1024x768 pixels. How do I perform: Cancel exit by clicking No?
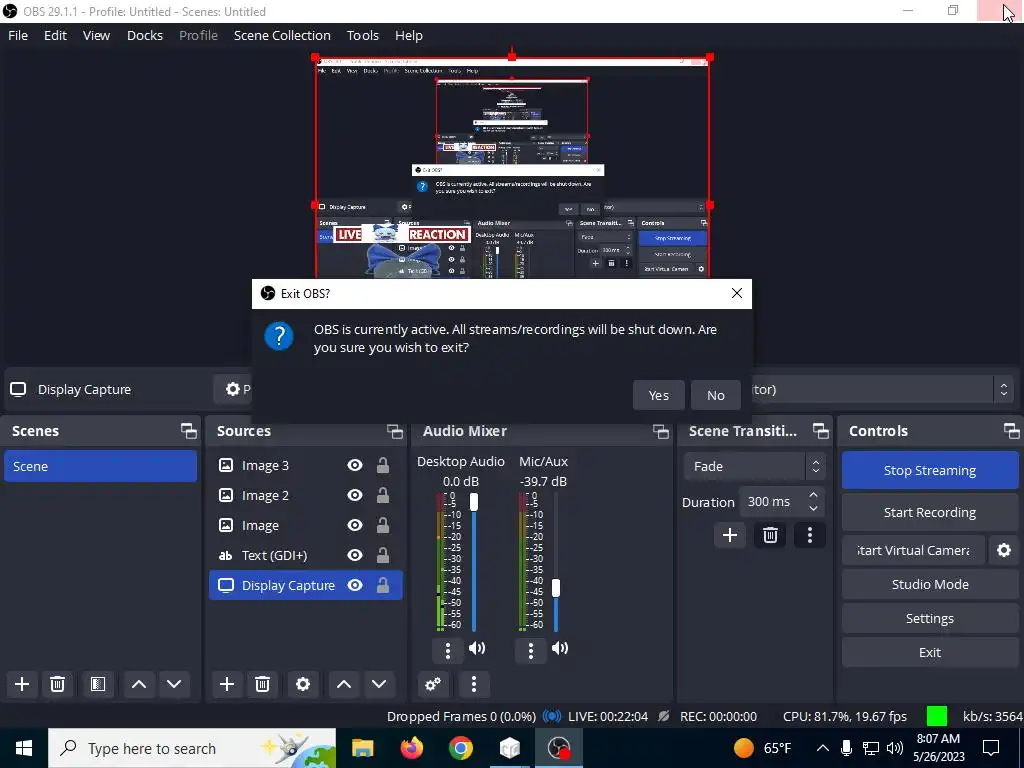[716, 395]
